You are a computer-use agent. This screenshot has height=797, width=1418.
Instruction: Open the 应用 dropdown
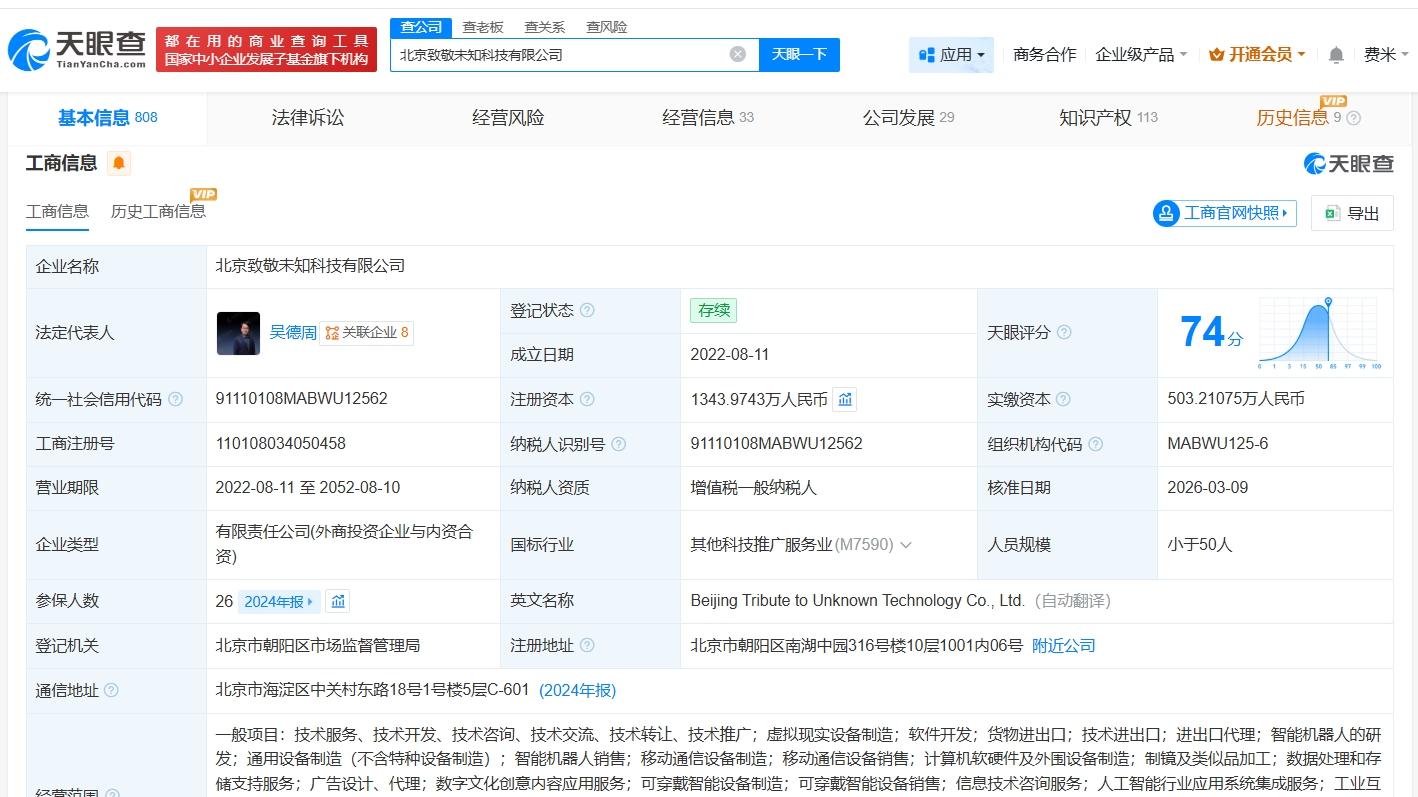(951, 56)
